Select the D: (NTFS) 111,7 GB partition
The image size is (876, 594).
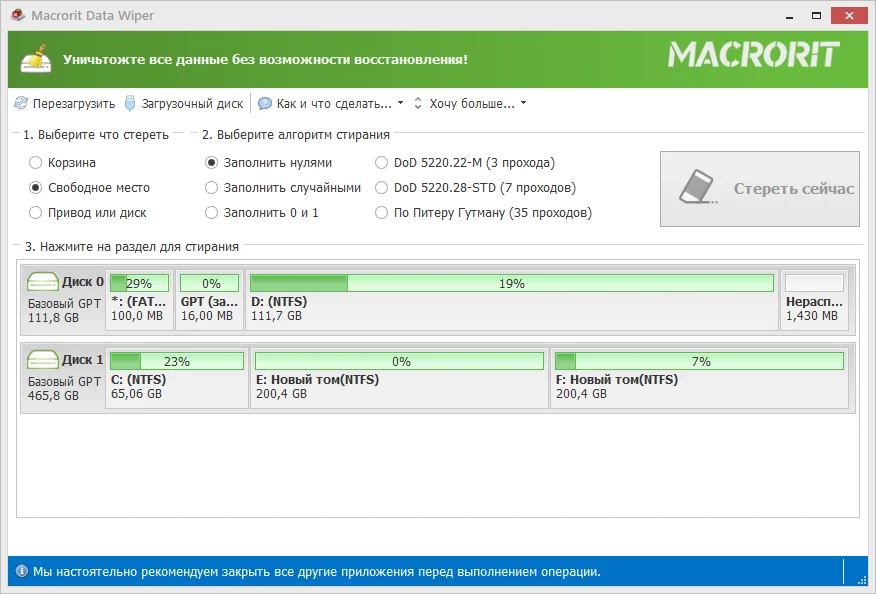512,300
